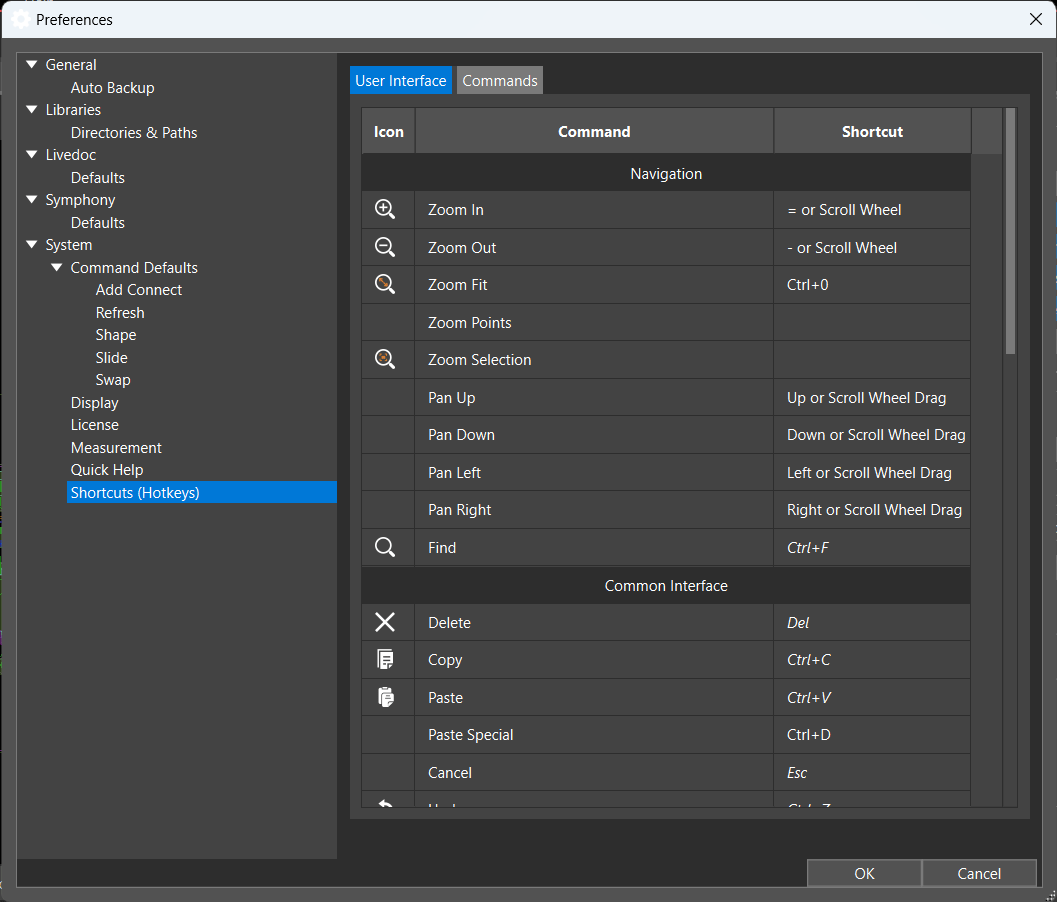
Task: Collapse the General tree section
Action: (32, 64)
